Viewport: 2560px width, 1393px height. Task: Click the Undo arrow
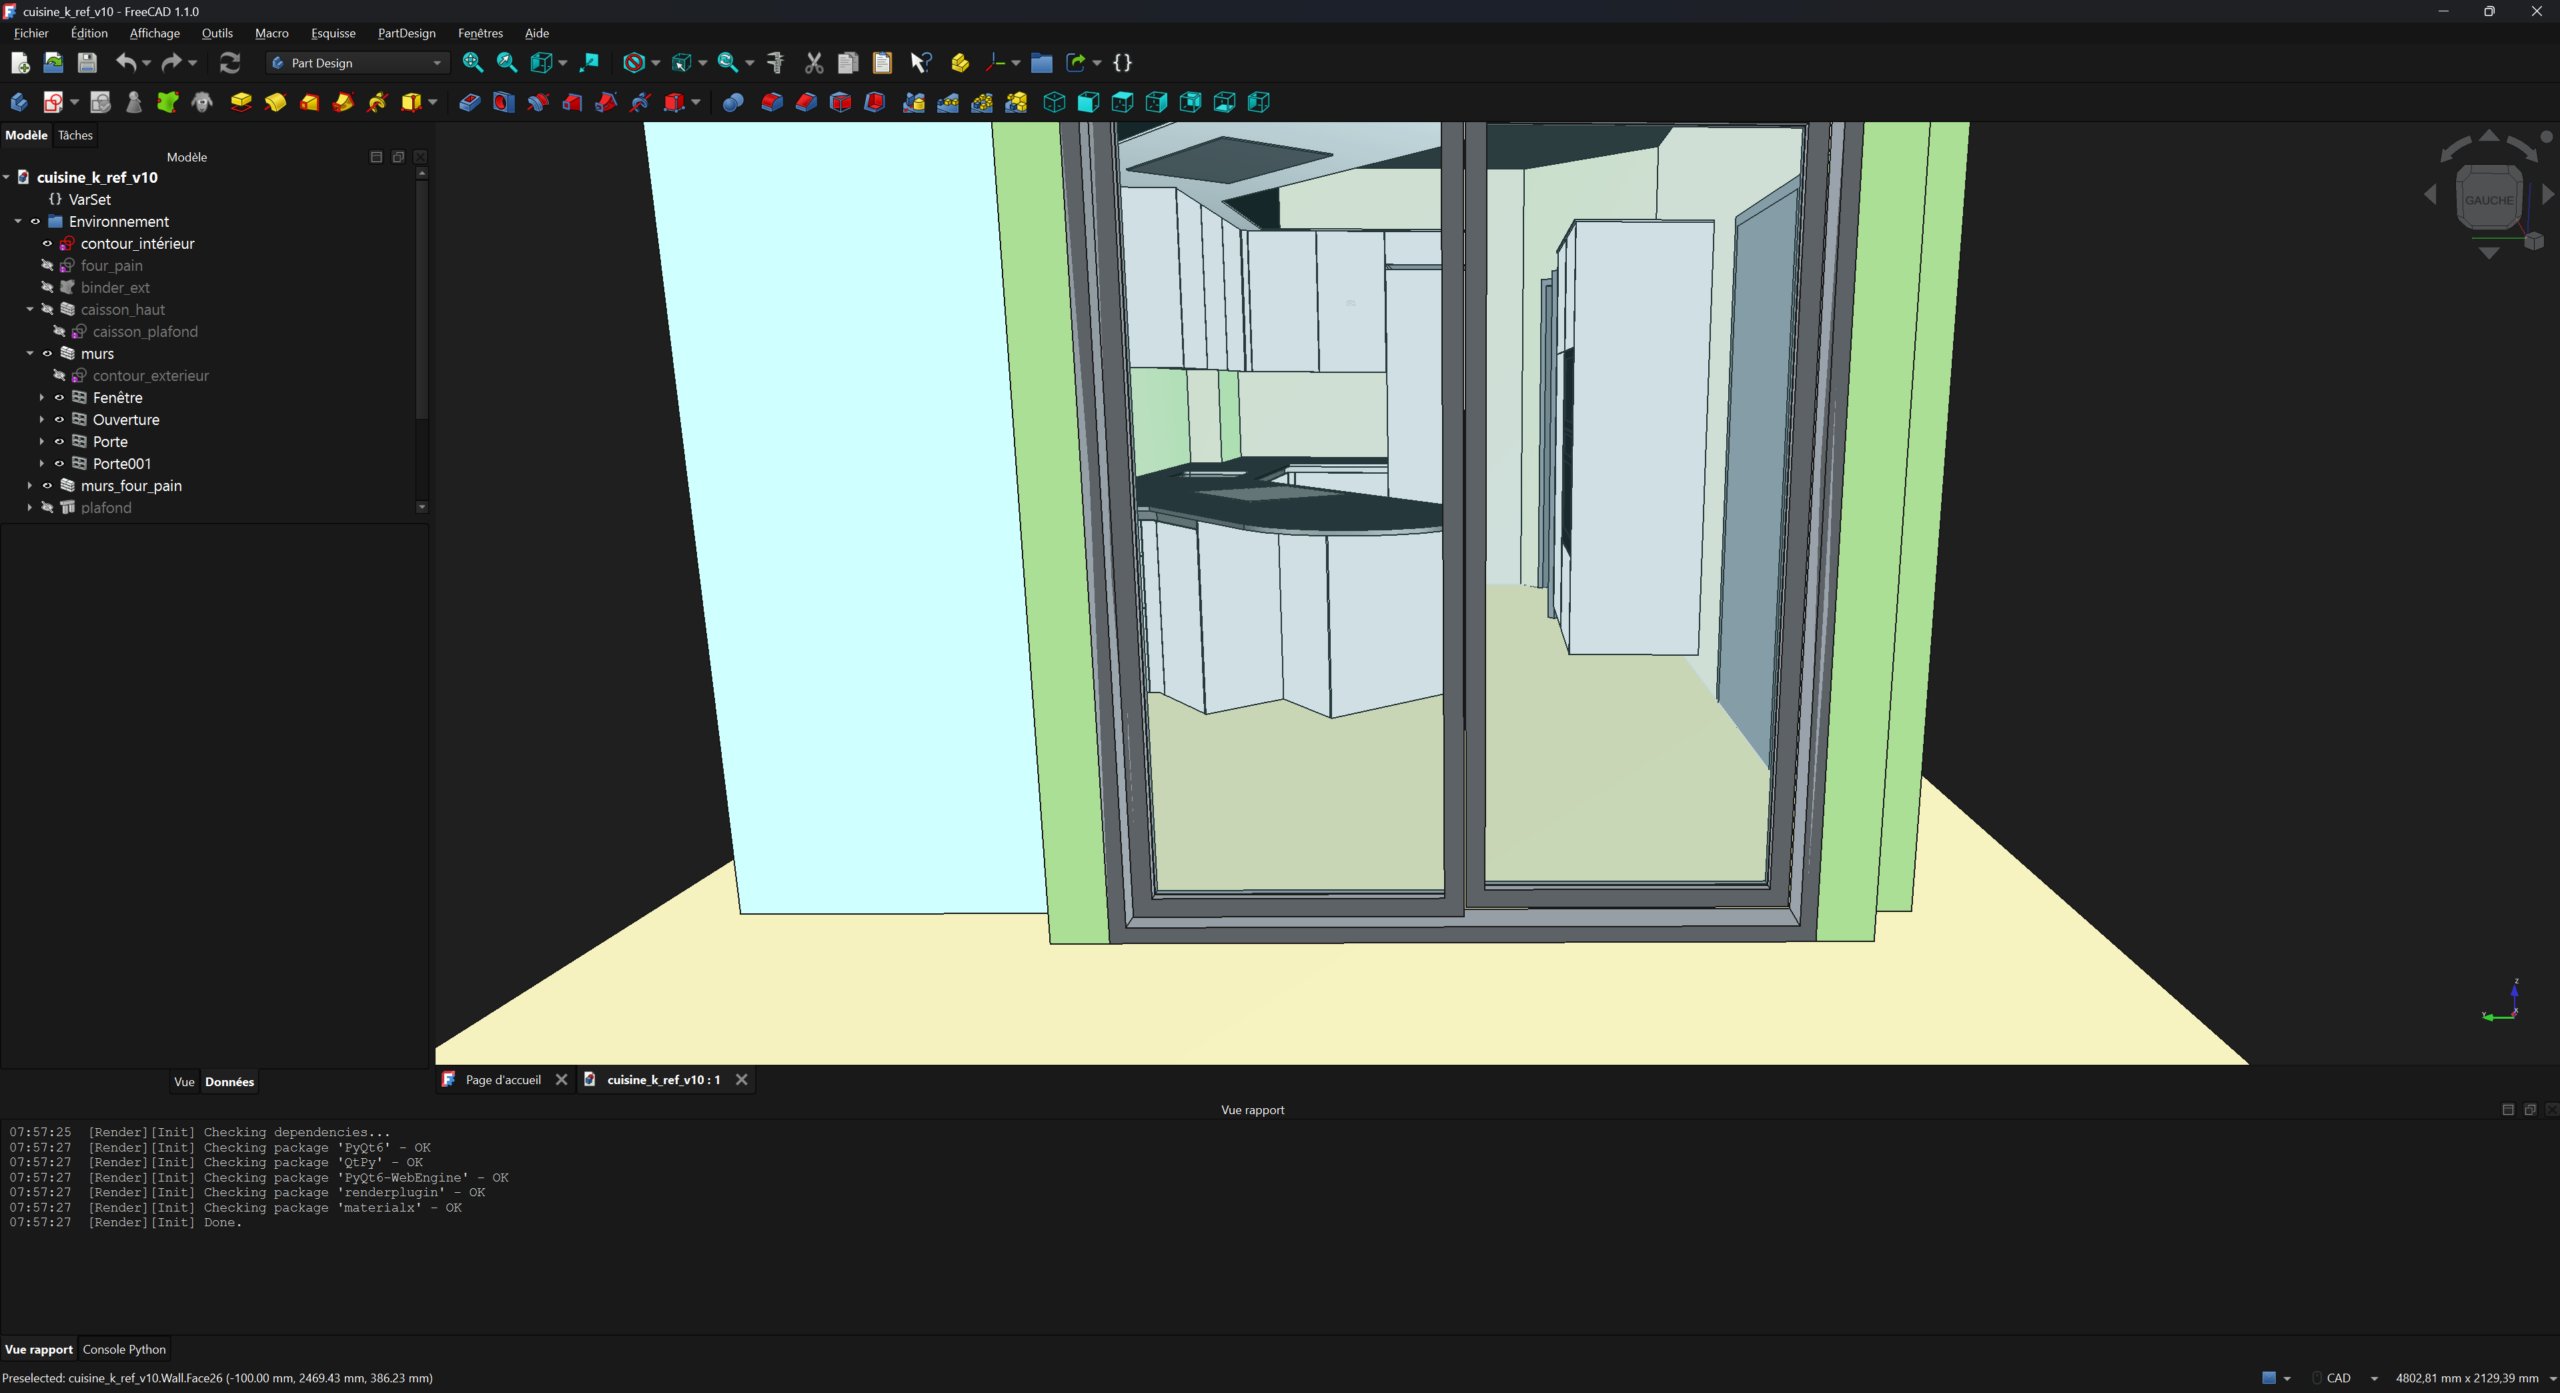tap(125, 63)
